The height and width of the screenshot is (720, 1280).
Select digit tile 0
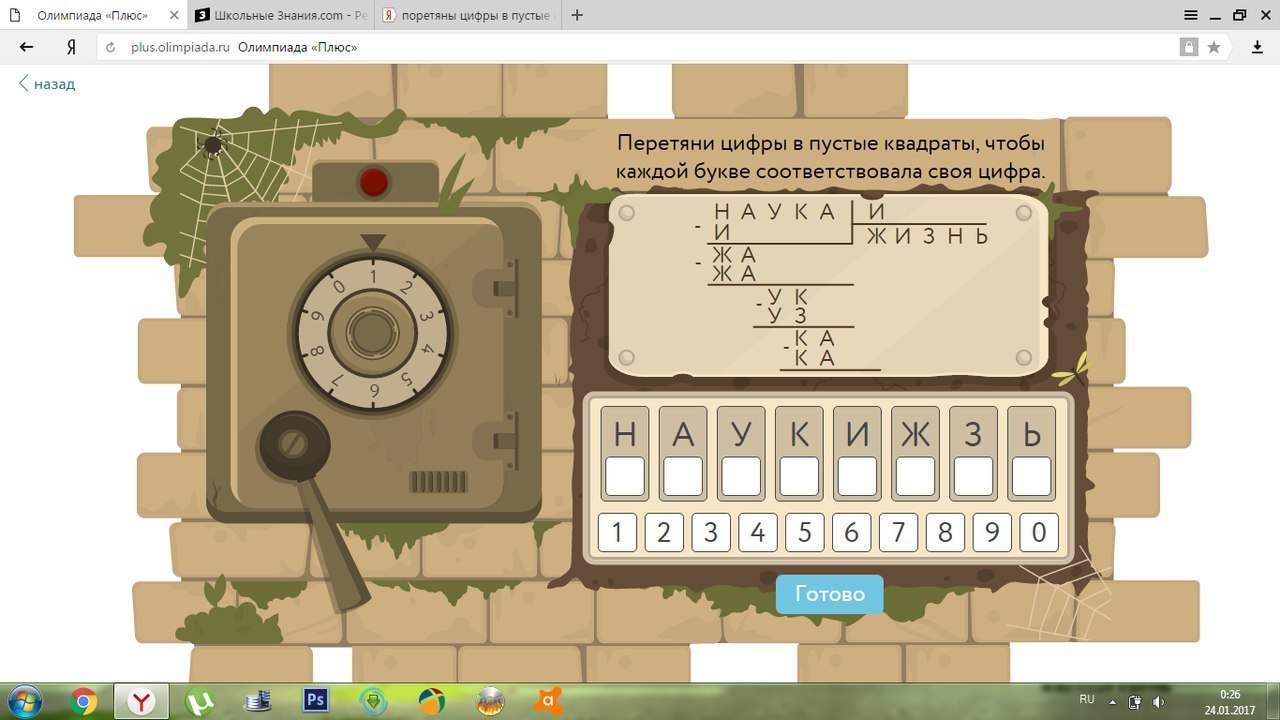[1039, 533]
